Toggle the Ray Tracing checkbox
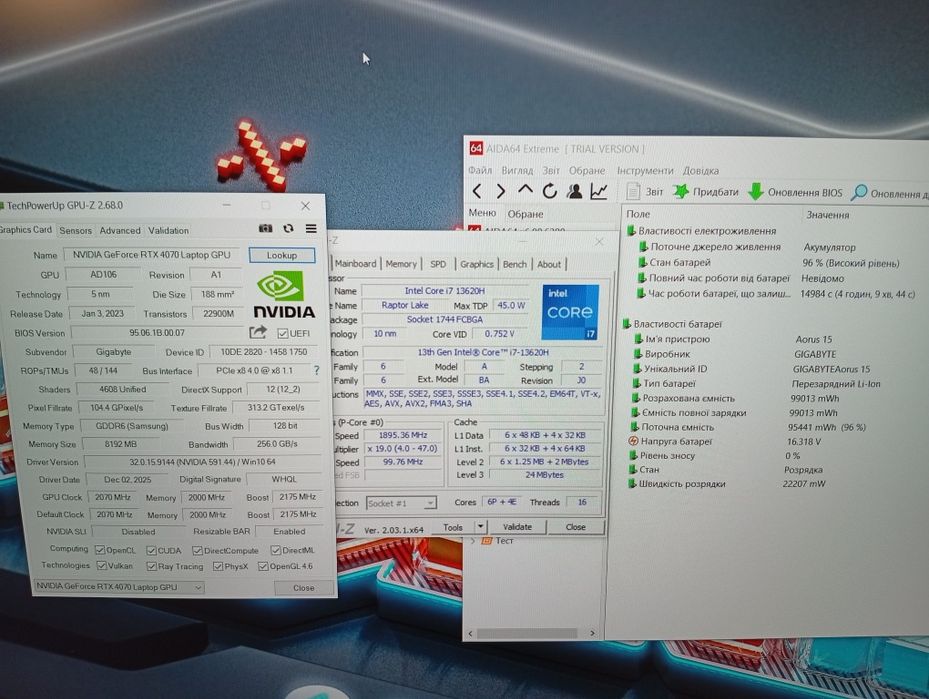 [152, 566]
